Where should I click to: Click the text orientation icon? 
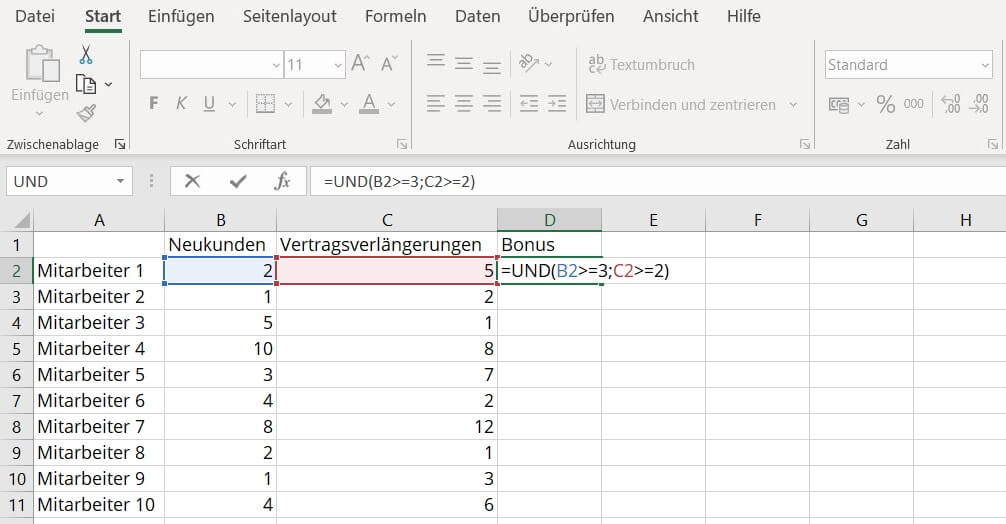[529, 63]
